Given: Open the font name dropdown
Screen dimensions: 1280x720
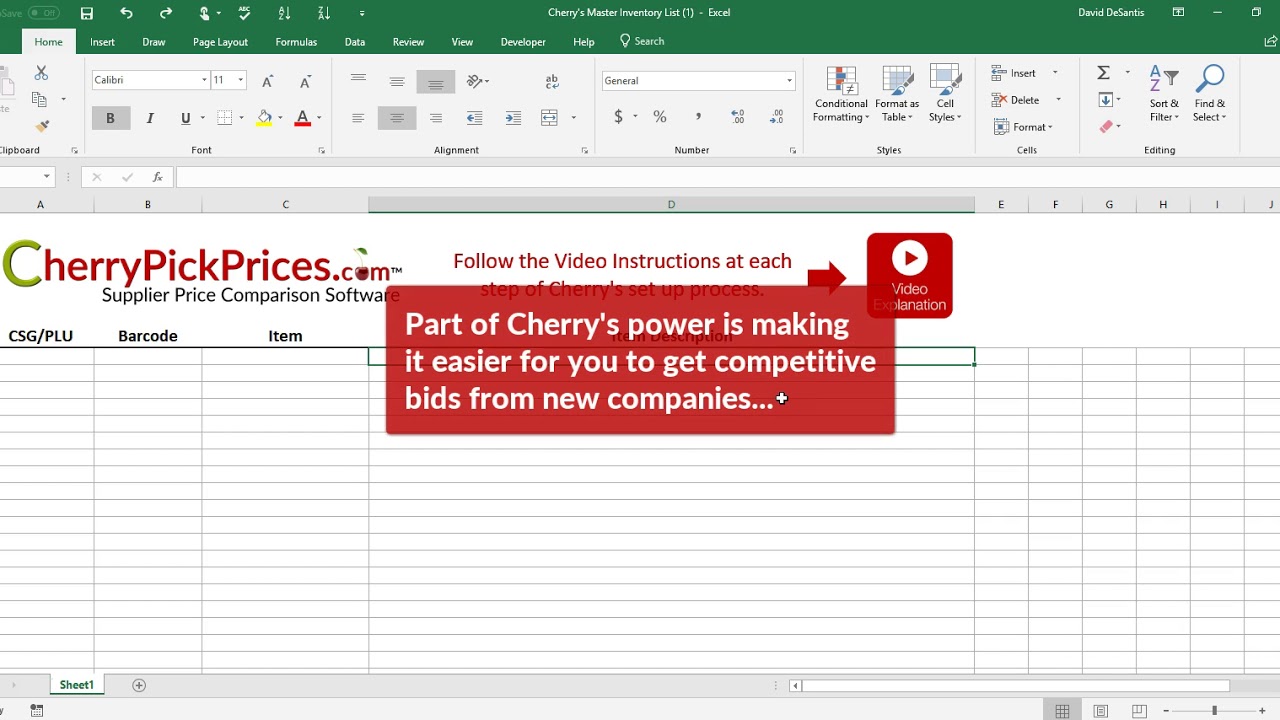Looking at the screenshot, I should pos(204,80).
